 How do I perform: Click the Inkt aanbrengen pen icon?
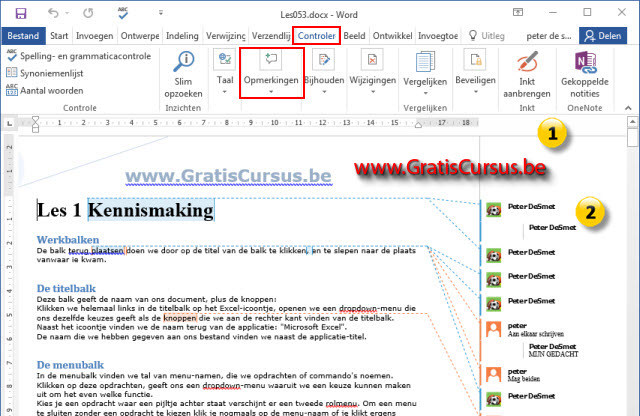(x=527, y=61)
